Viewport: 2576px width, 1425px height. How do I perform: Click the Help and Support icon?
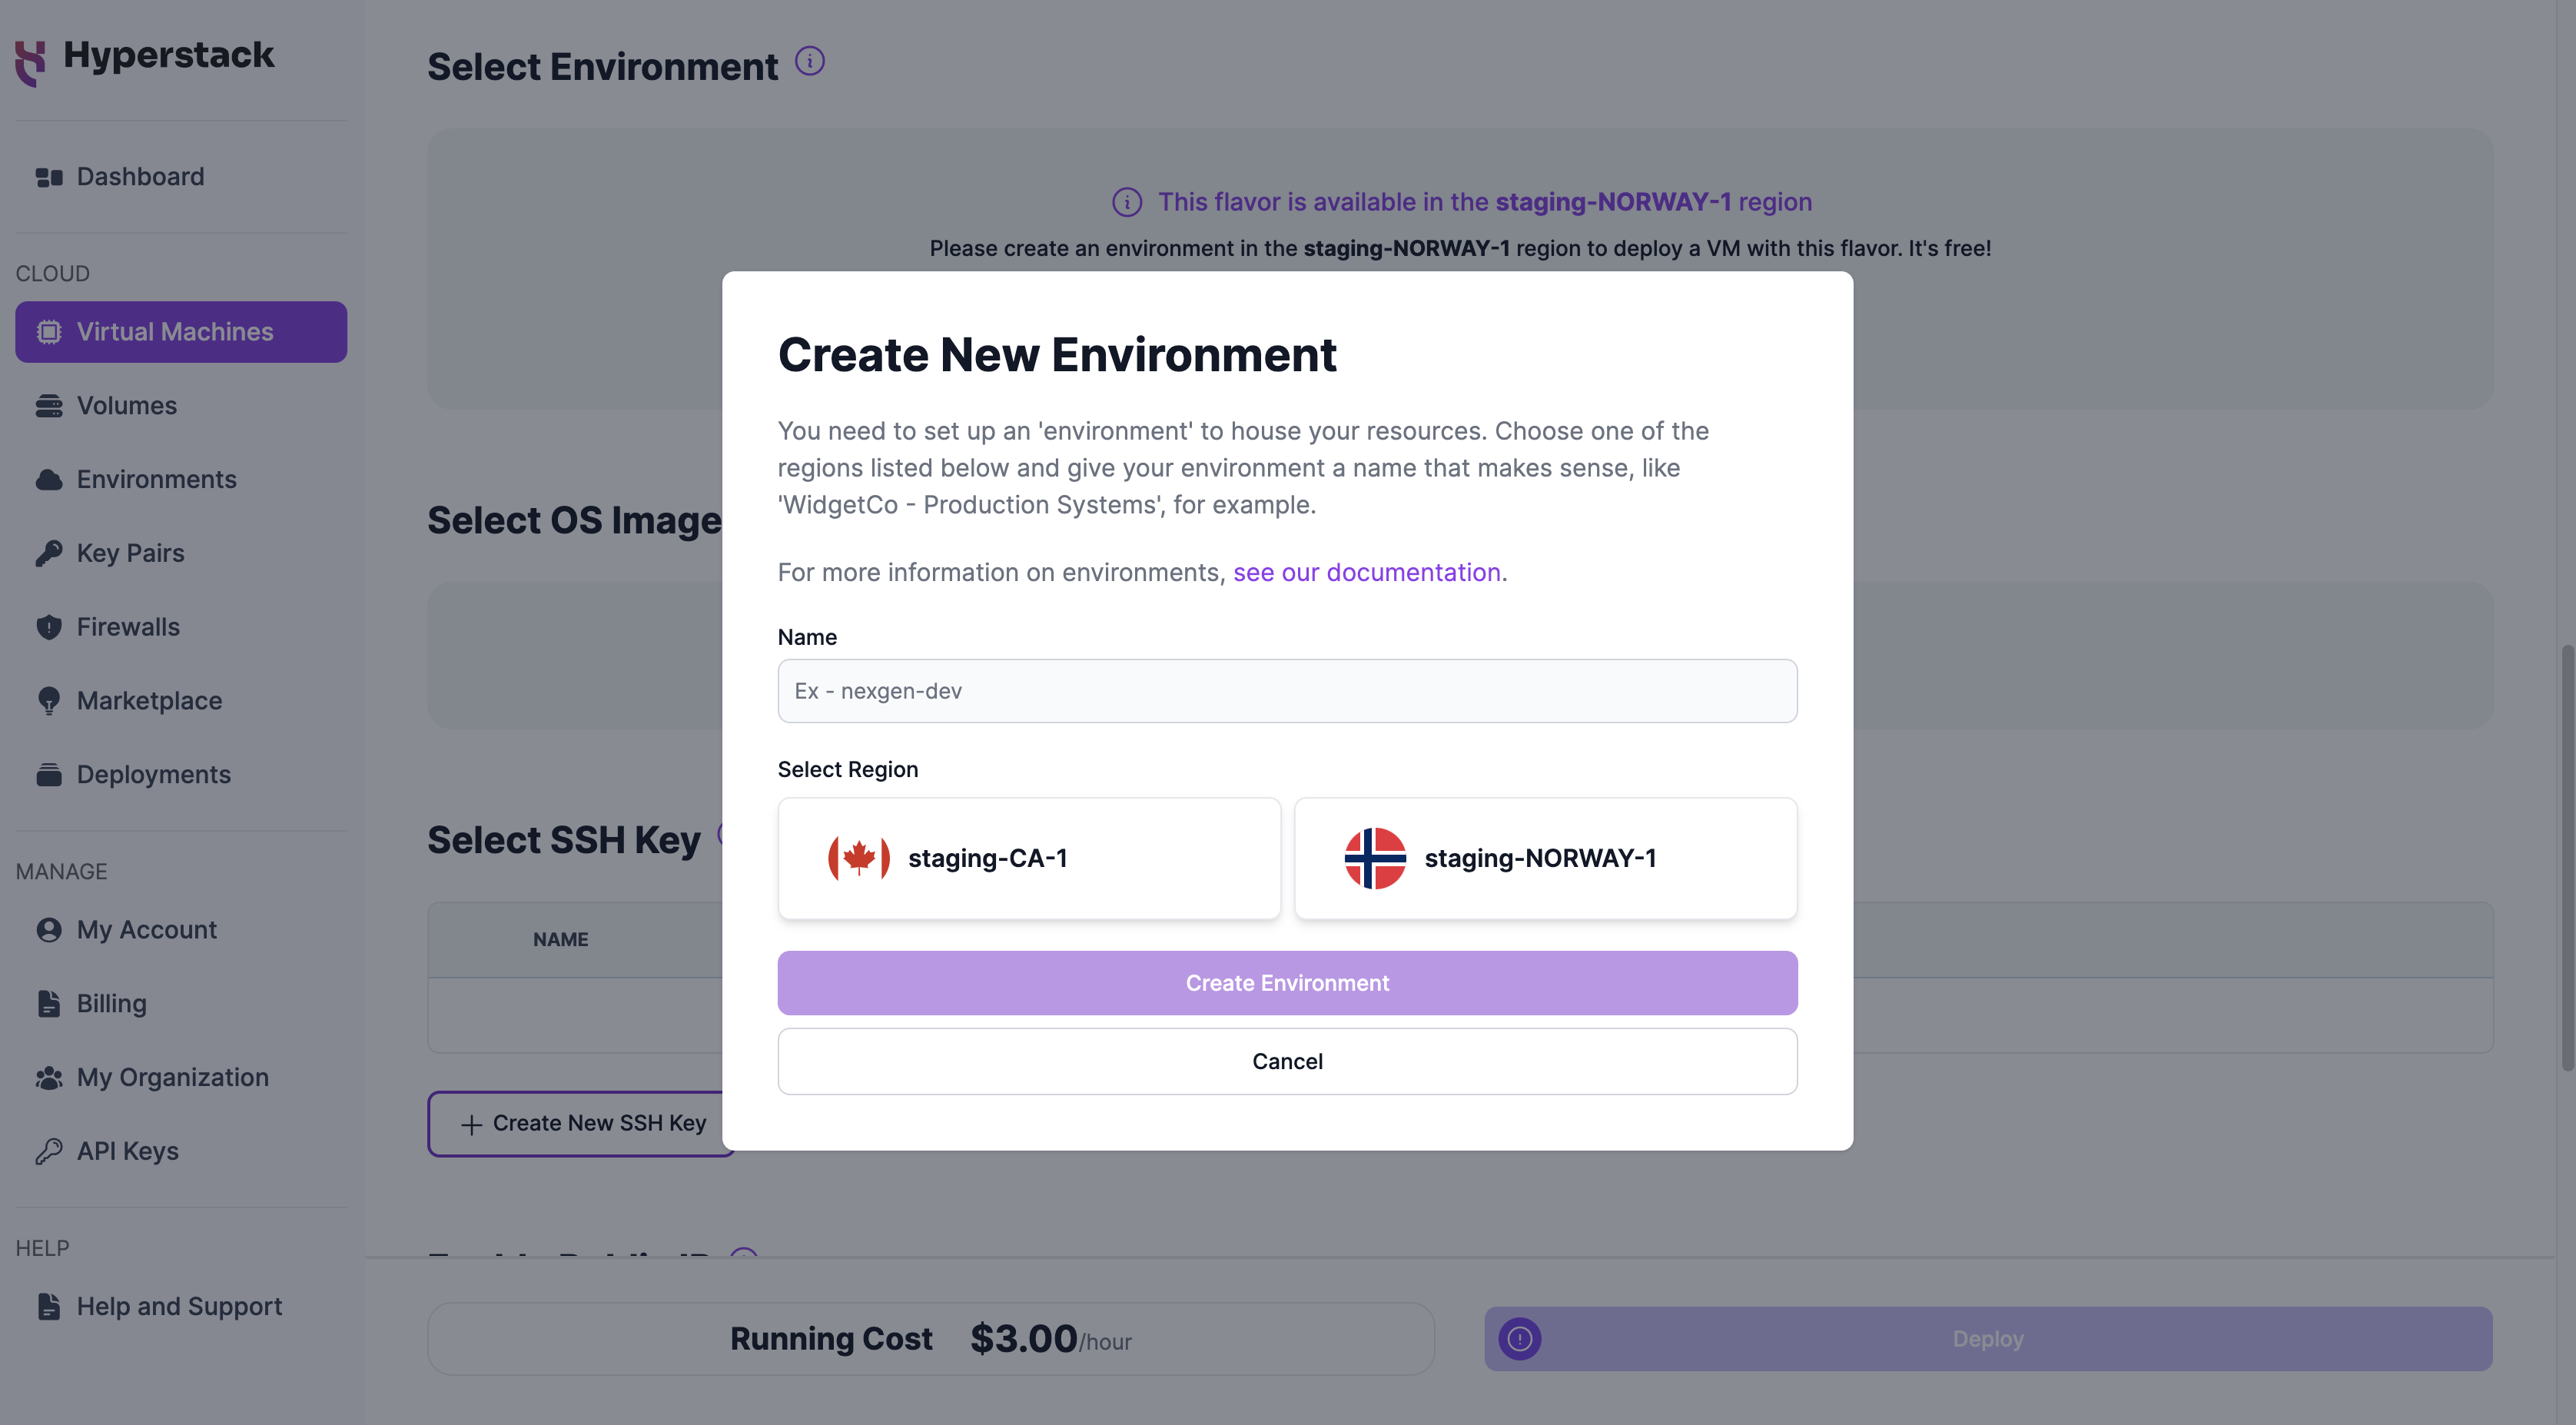tap(49, 1307)
